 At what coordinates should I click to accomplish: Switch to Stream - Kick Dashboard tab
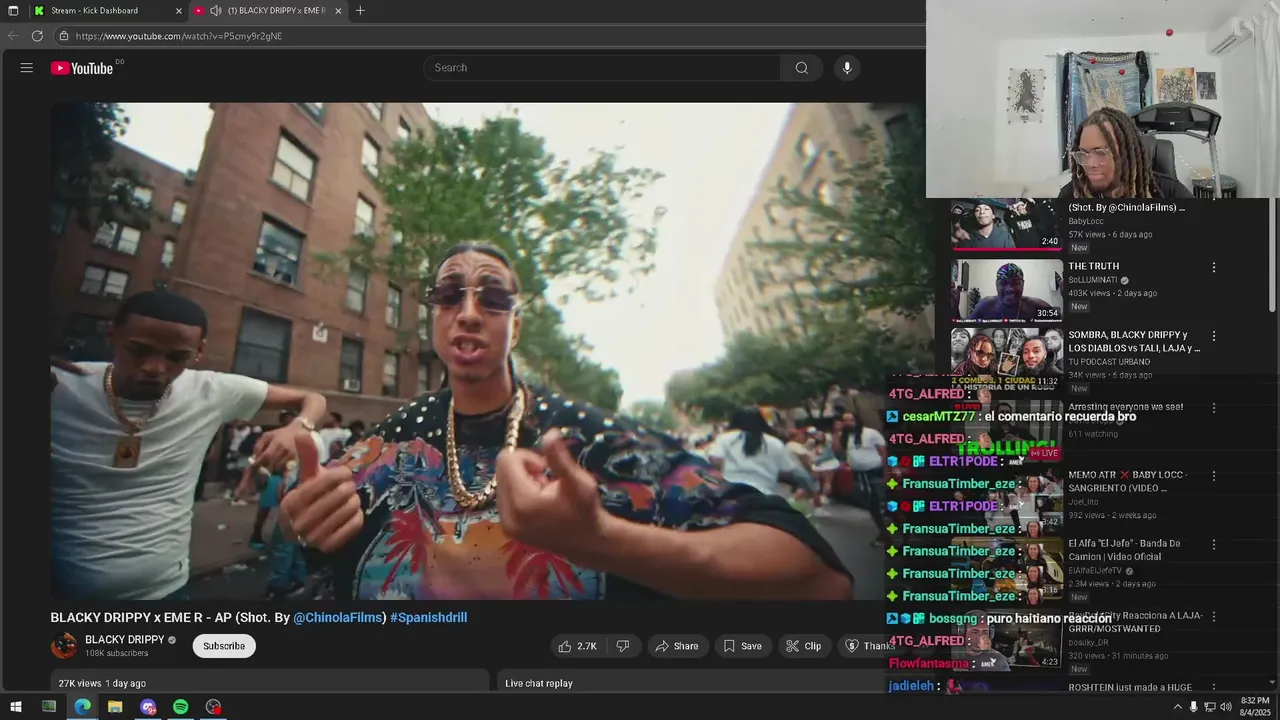tap(106, 11)
